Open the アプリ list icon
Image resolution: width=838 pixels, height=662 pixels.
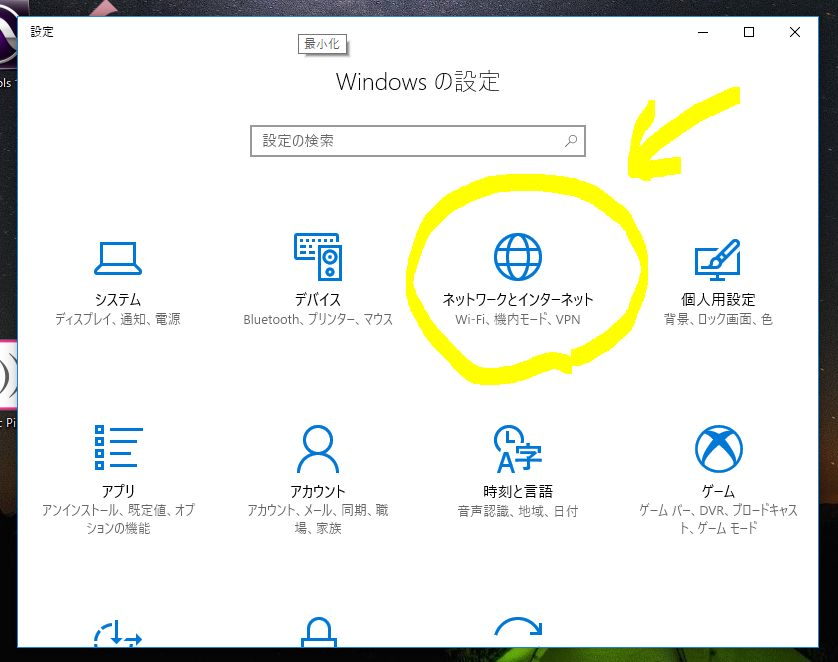point(118,448)
